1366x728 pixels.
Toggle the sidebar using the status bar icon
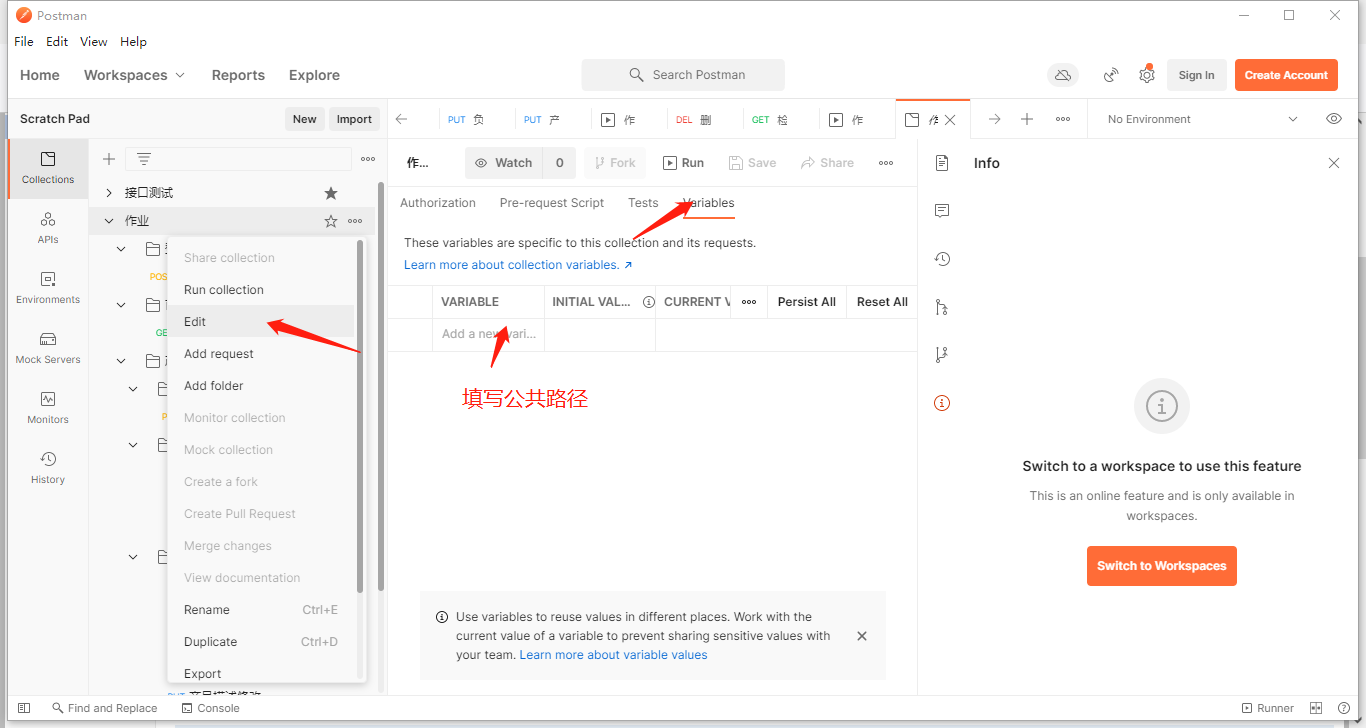[x=24, y=708]
